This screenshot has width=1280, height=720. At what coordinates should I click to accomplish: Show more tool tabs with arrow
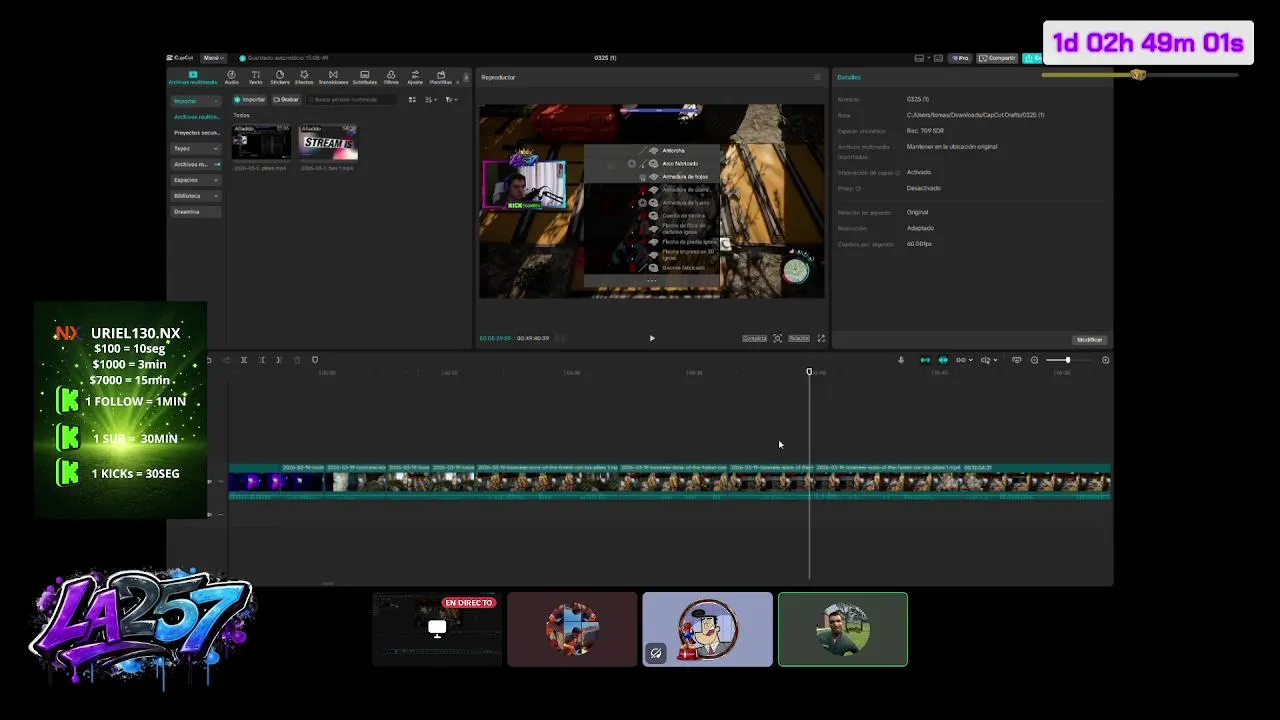(x=466, y=77)
